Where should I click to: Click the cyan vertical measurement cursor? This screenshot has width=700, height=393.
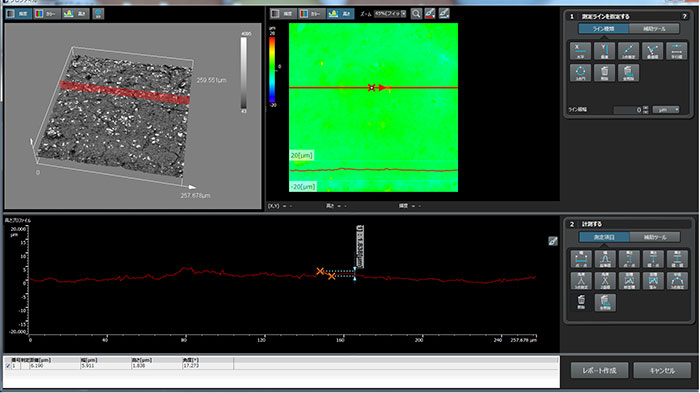tap(355, 274)
